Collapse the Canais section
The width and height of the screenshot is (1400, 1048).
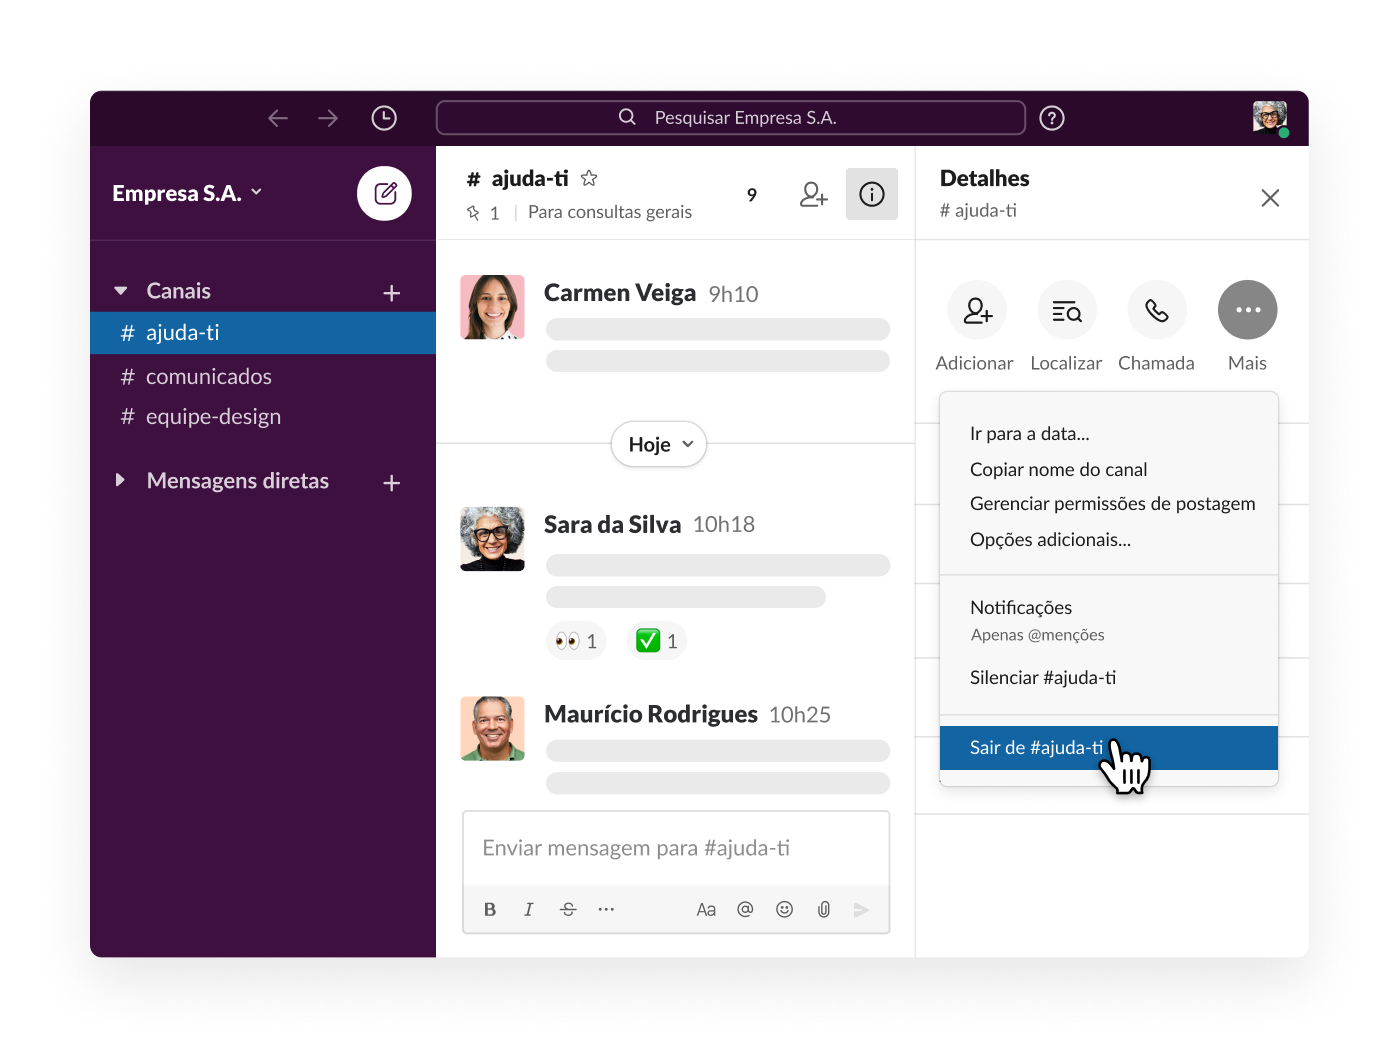121,291
